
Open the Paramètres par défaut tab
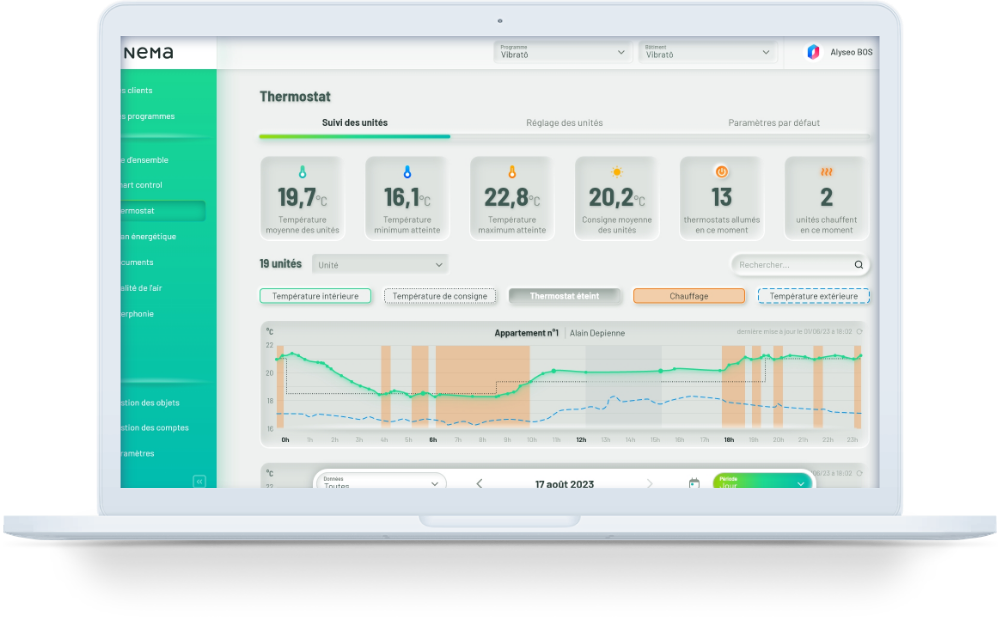point(773,123)
